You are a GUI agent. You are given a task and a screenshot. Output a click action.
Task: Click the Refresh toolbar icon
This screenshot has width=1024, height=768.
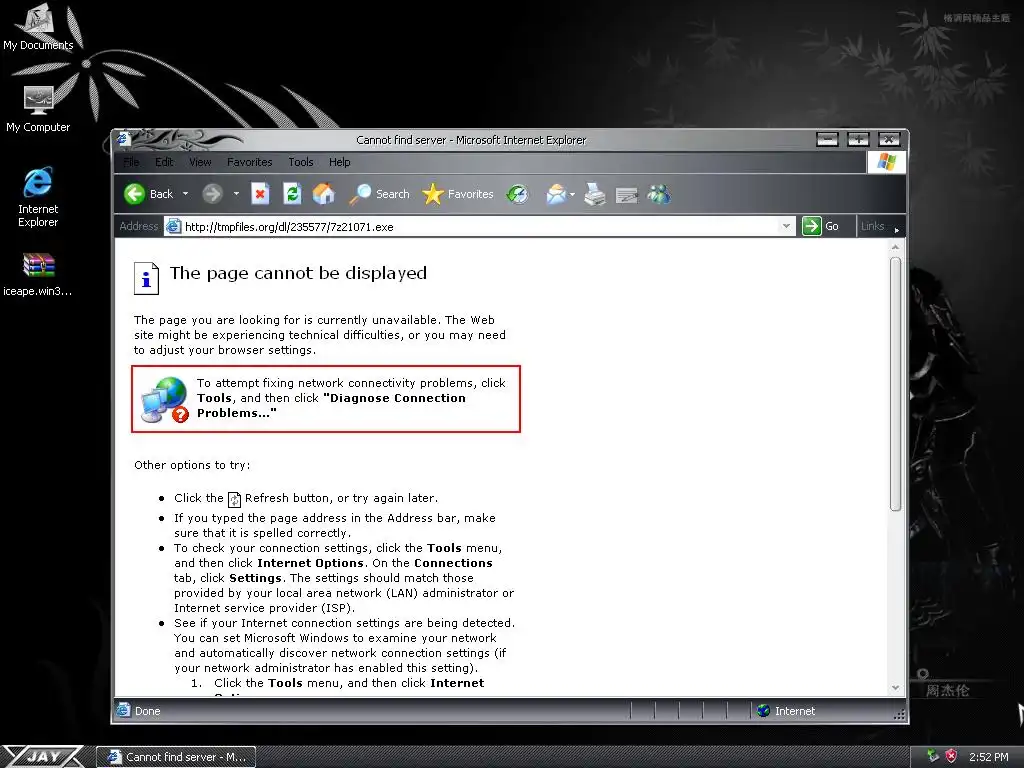(292, 194)
